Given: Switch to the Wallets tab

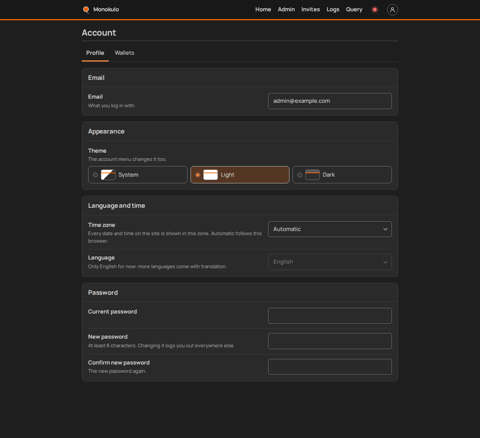Looking at the screenshot, I should click(x=124, y=53).
